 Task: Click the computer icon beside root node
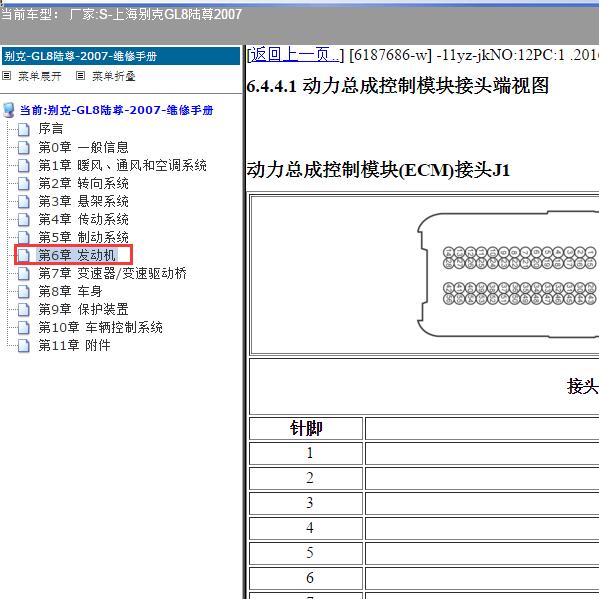point(9,110)
